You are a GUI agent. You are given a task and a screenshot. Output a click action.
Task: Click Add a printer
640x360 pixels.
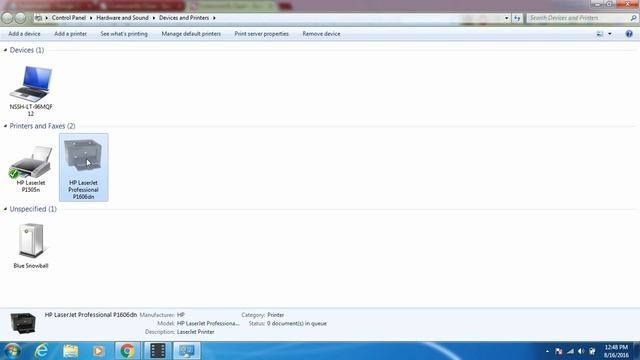coord(71,34)
